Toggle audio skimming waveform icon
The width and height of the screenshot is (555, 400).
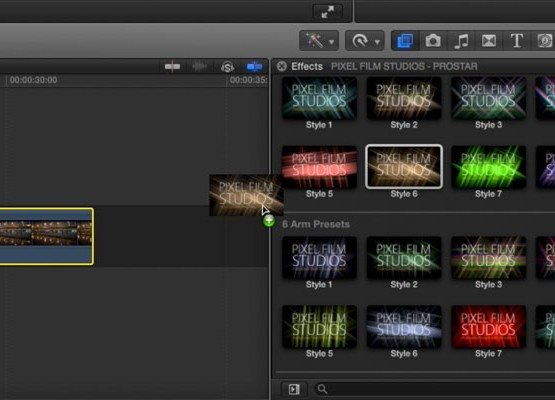coord(199,66)
